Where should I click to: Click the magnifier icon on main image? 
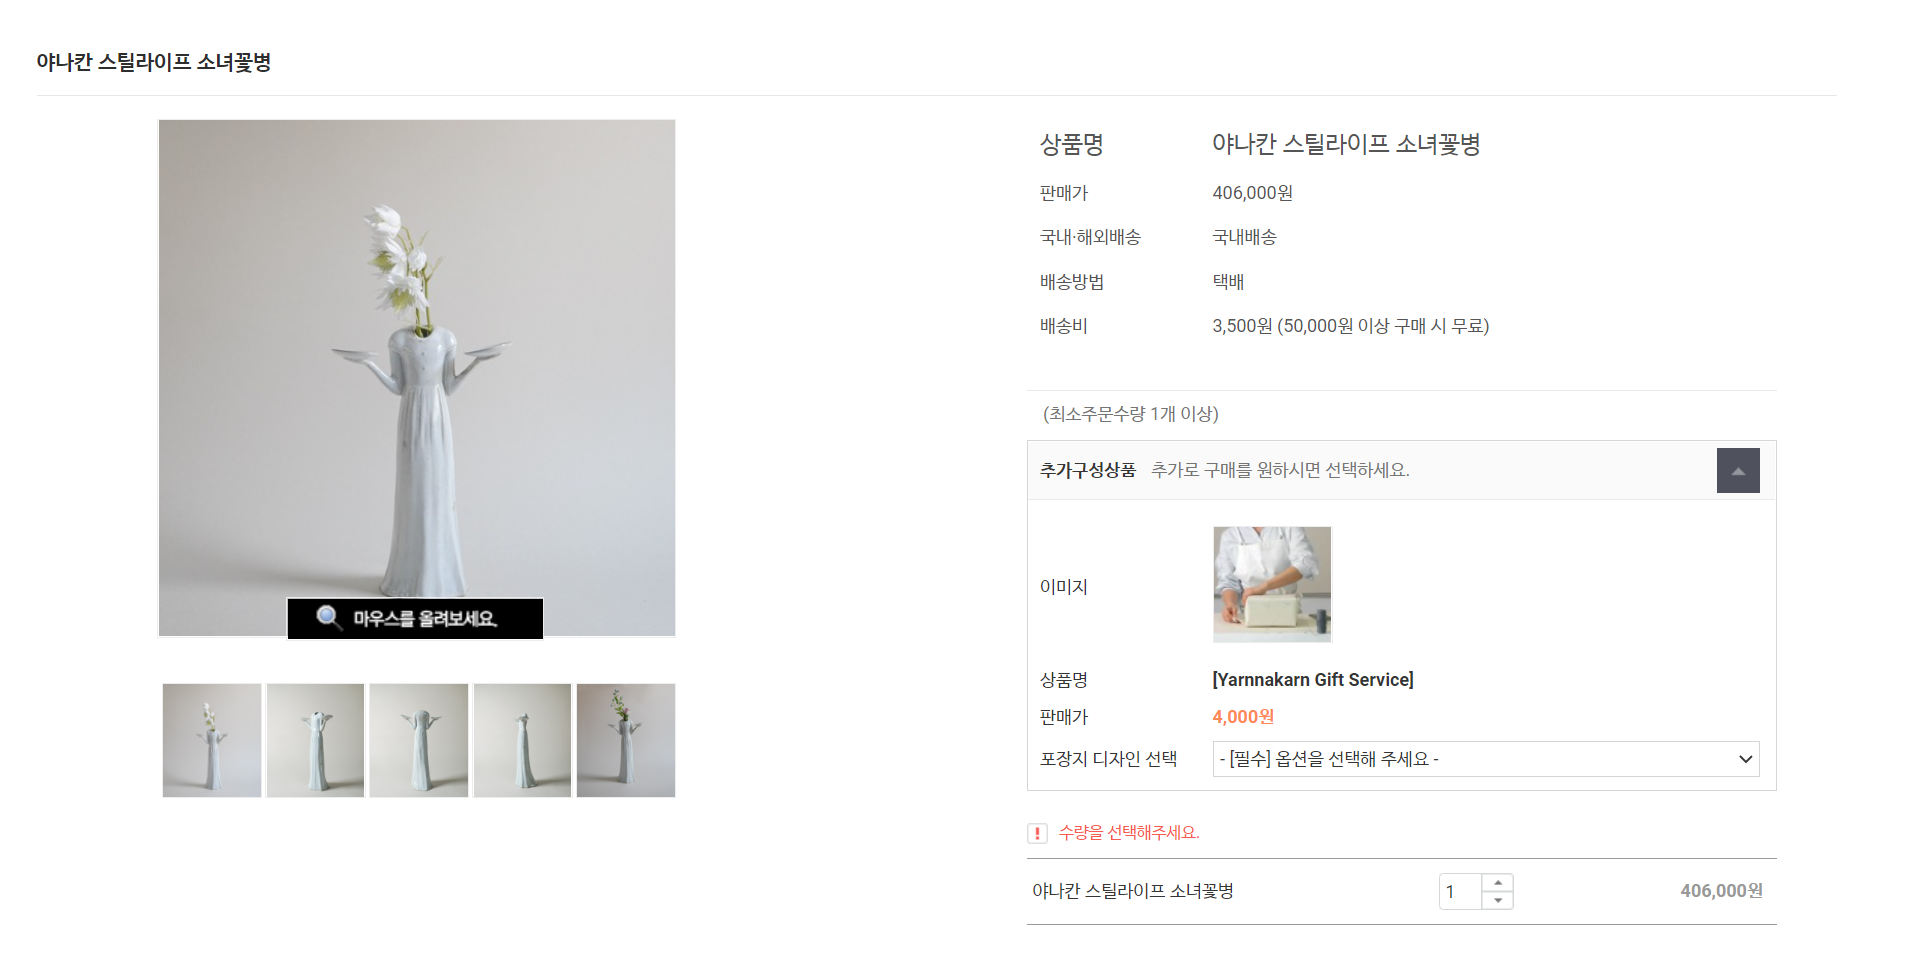point(329,617)
